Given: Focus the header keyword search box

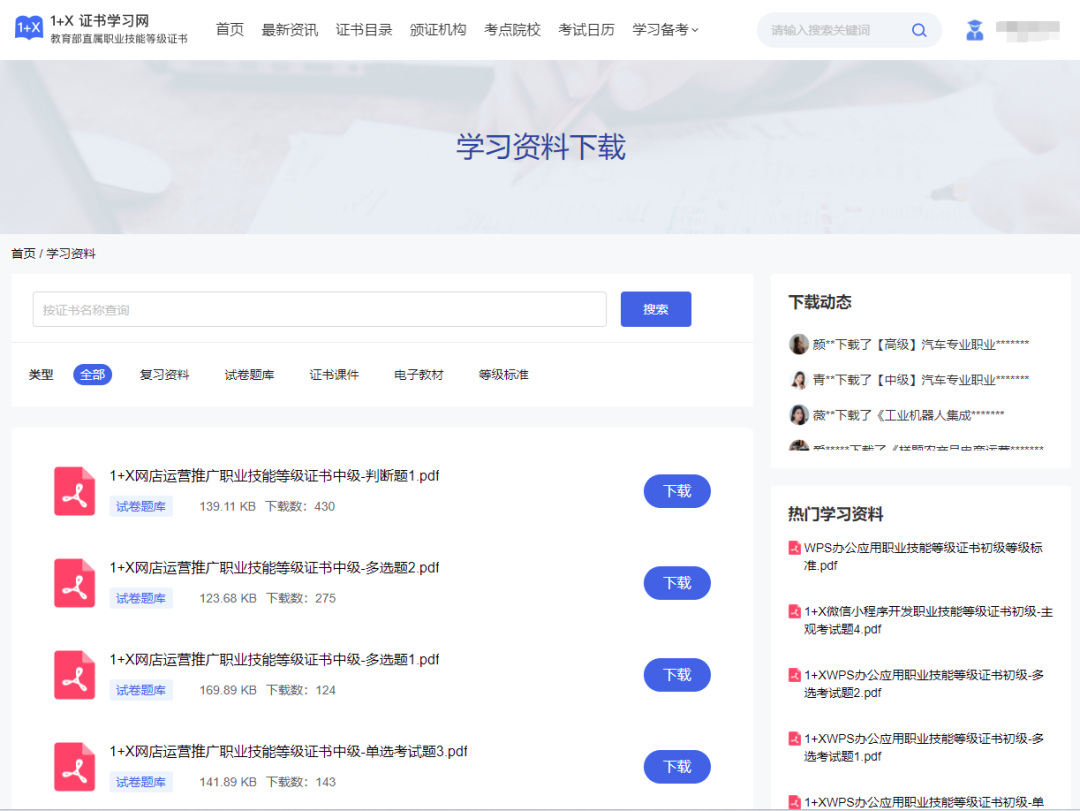Looking at the screenshot, I should point(833,30).
